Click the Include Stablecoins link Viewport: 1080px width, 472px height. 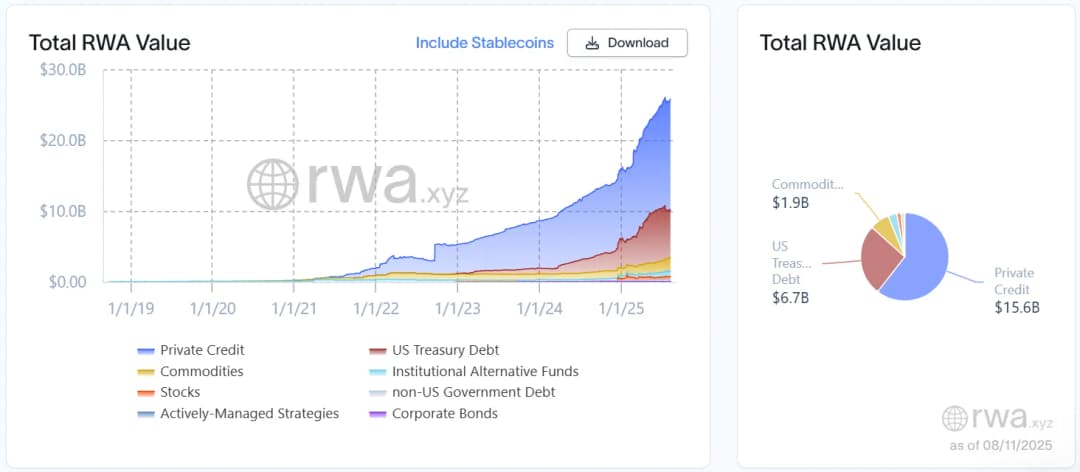pos(484,43)
